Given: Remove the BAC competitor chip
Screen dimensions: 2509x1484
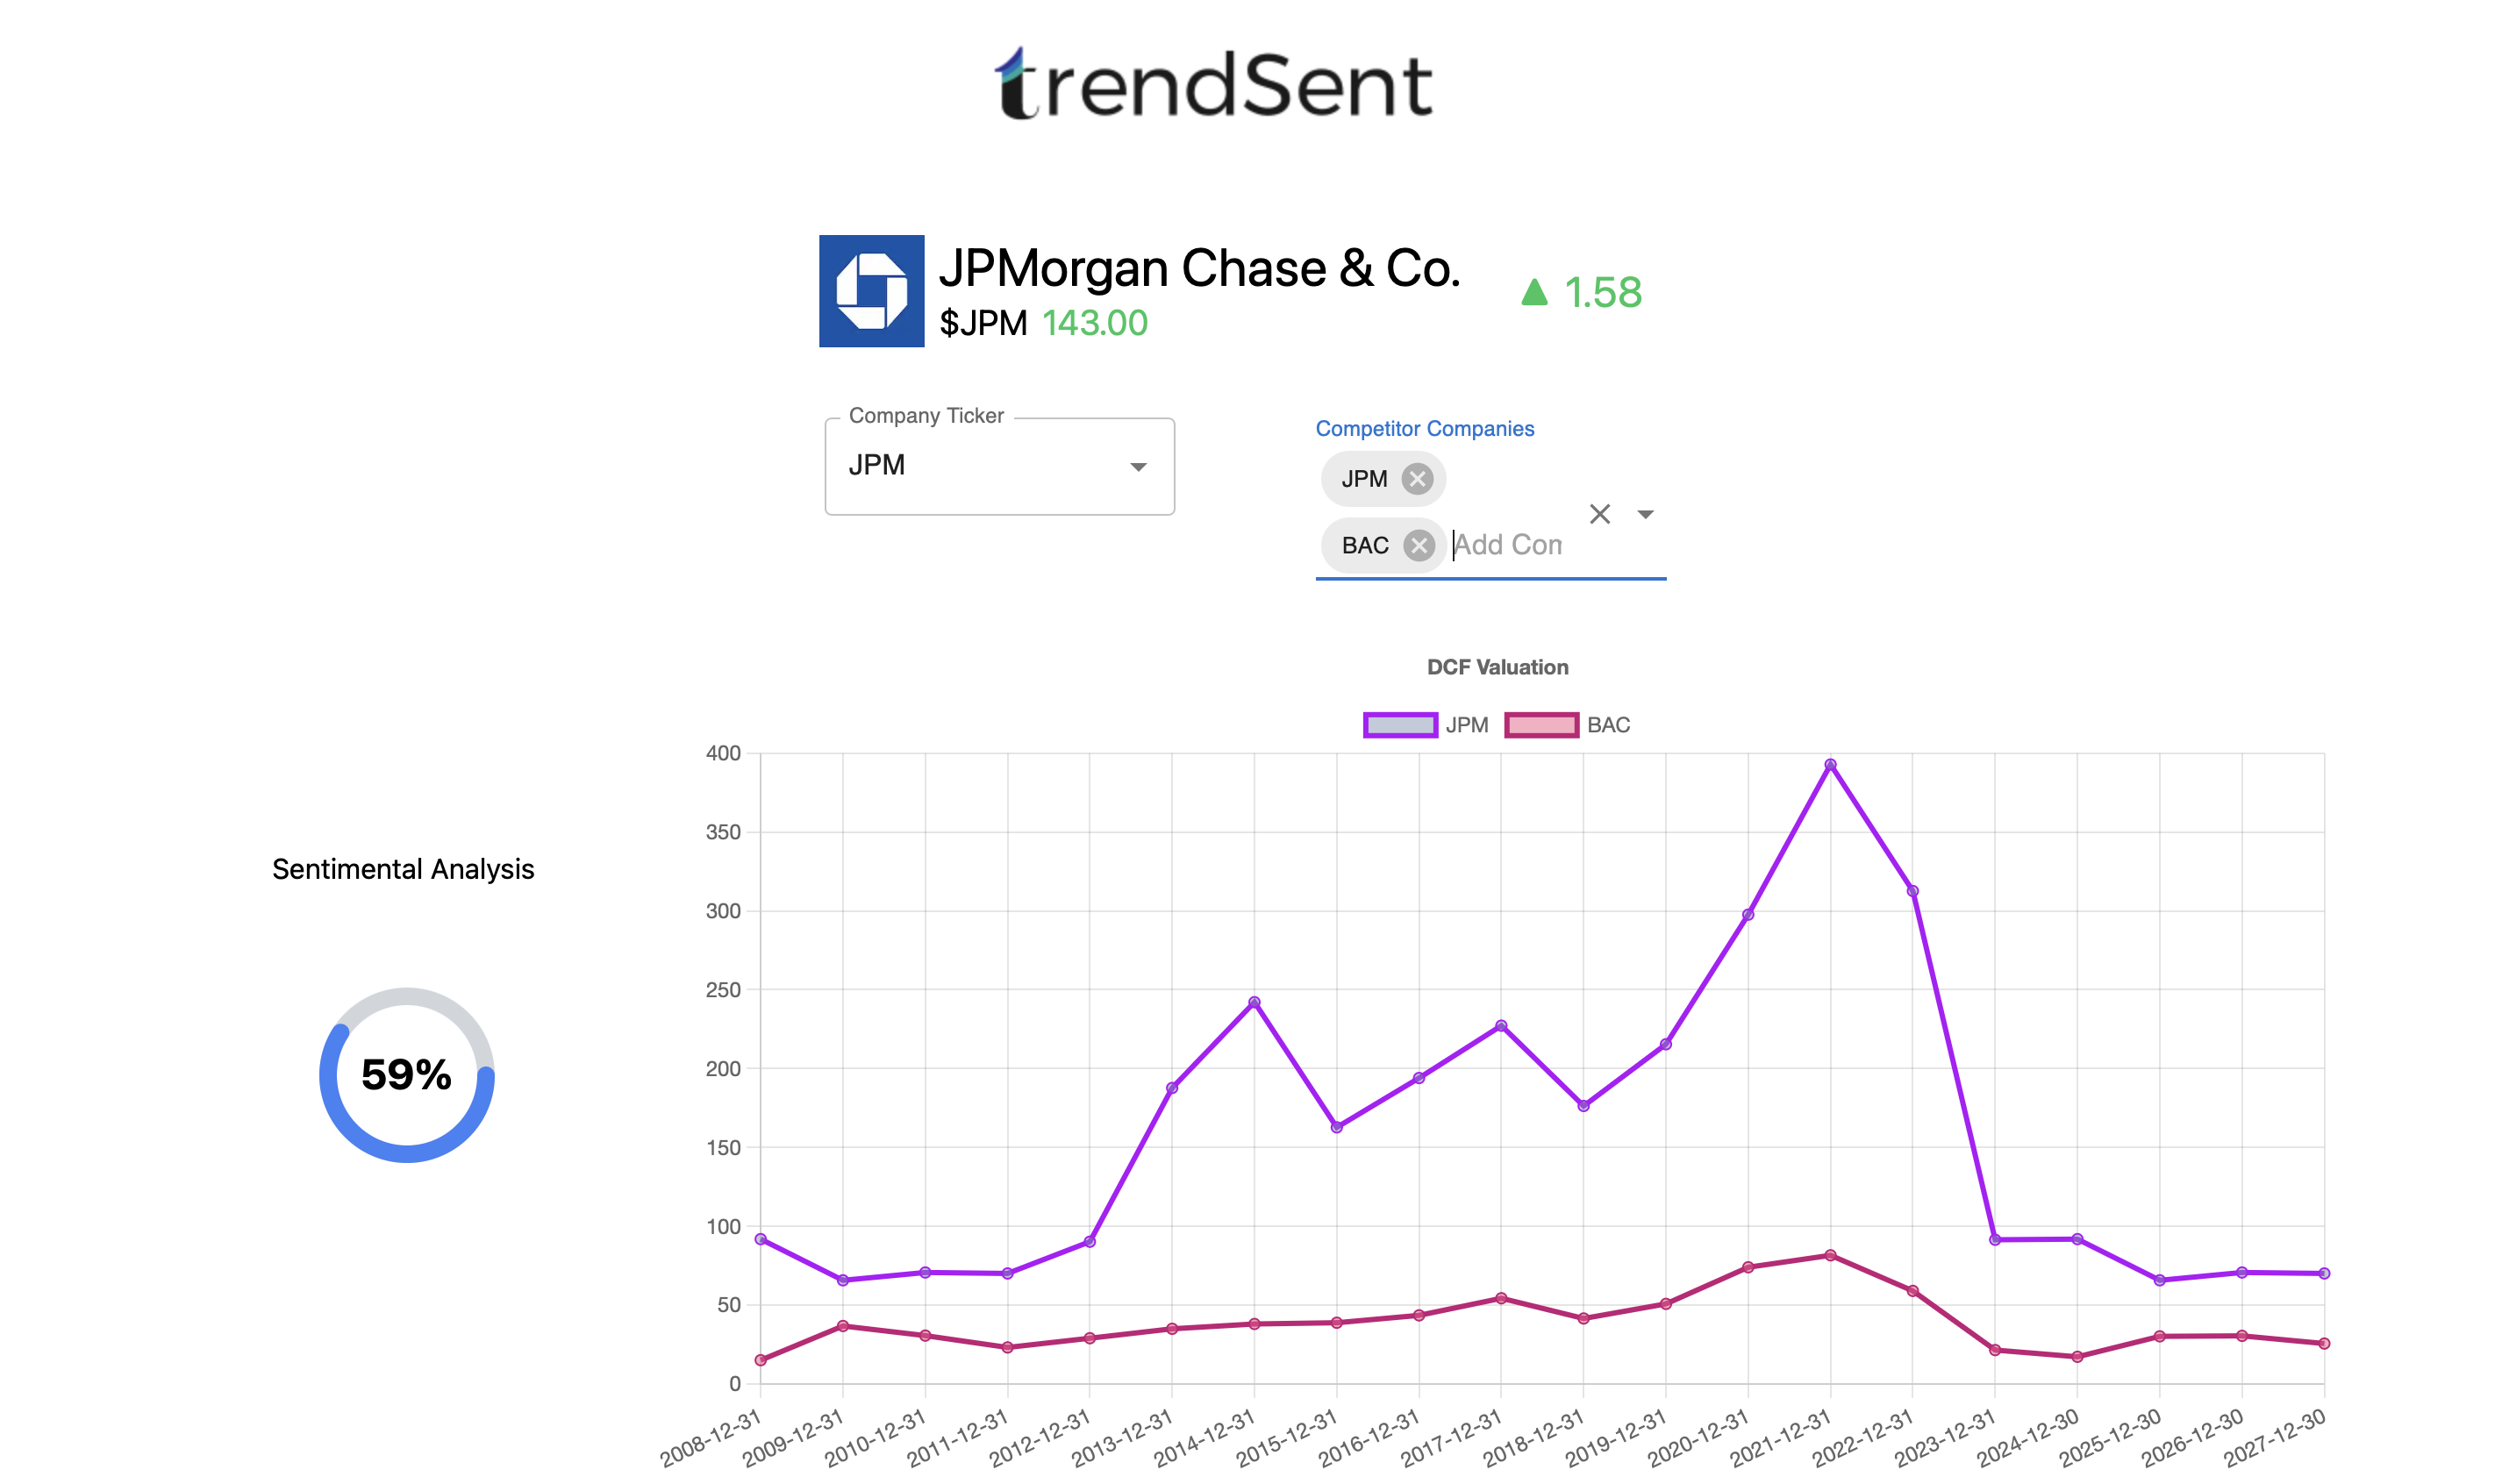Looking at the screenshot, I should point(1418,545).
